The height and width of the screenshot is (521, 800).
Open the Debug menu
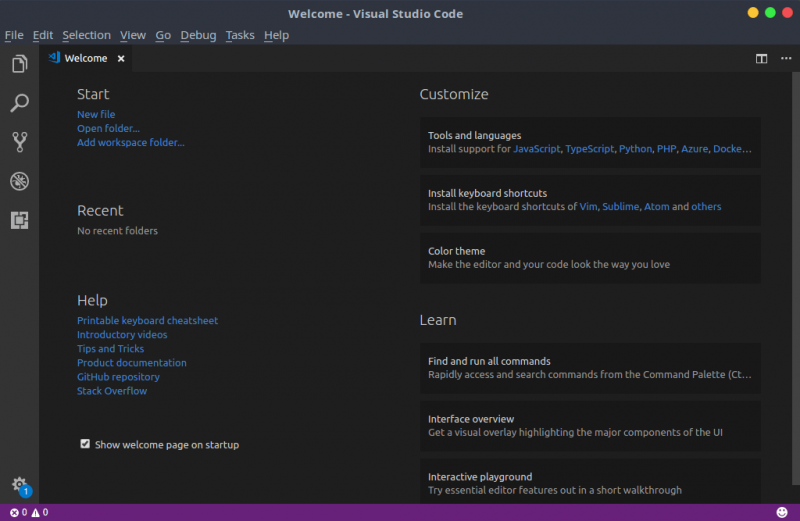pyautogui.click(x=198, y=35)
